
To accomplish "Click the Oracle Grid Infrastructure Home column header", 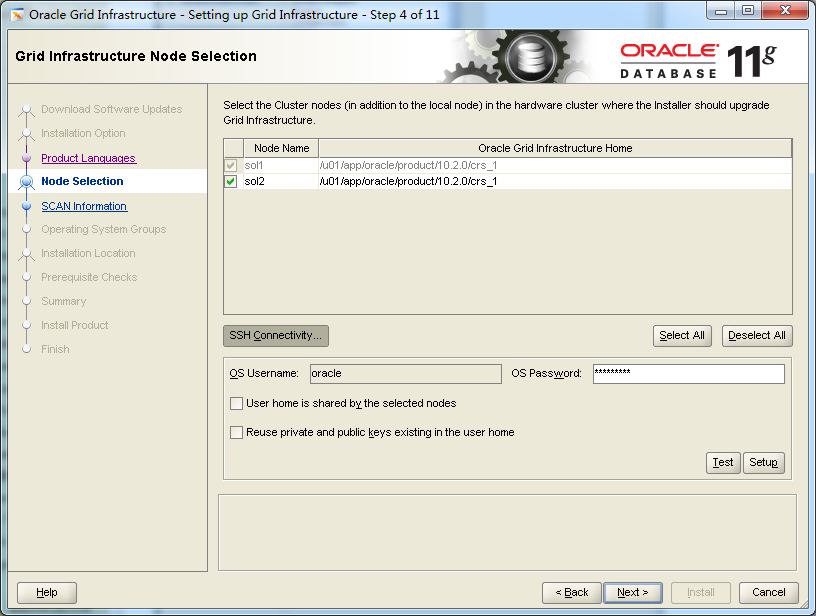I will click(555, 148).
